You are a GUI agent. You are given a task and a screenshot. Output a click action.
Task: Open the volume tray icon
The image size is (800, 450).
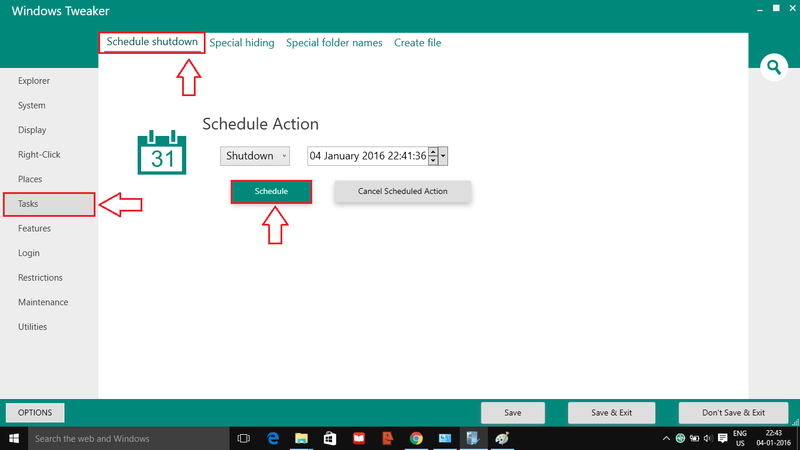click(x=708, y=438)
